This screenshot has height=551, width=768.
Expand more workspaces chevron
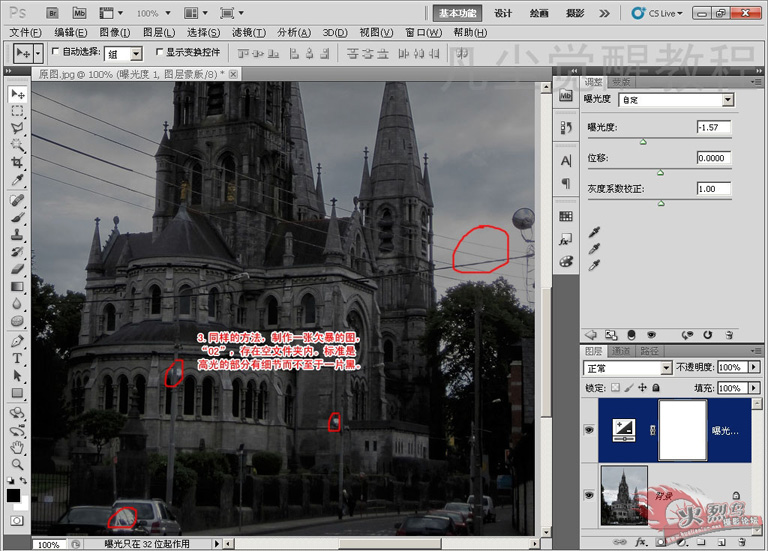[x=604, y=13]
